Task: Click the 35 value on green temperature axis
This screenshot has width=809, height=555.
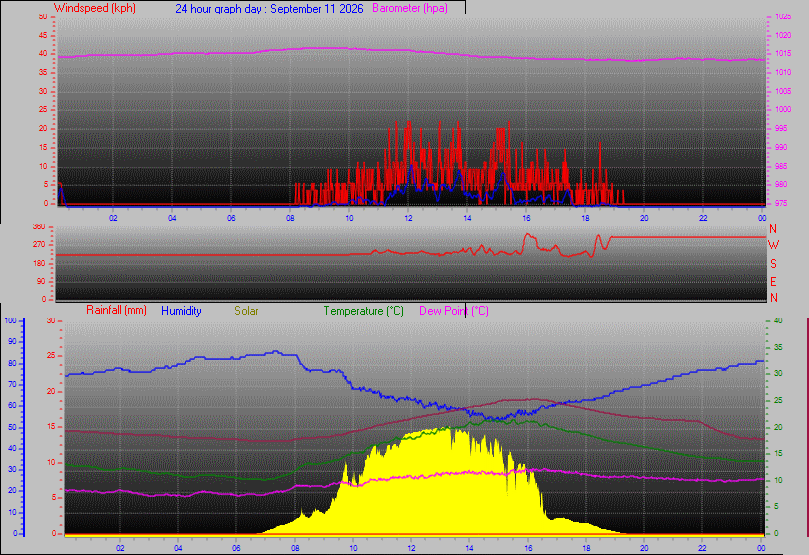Action: [778, 347]
